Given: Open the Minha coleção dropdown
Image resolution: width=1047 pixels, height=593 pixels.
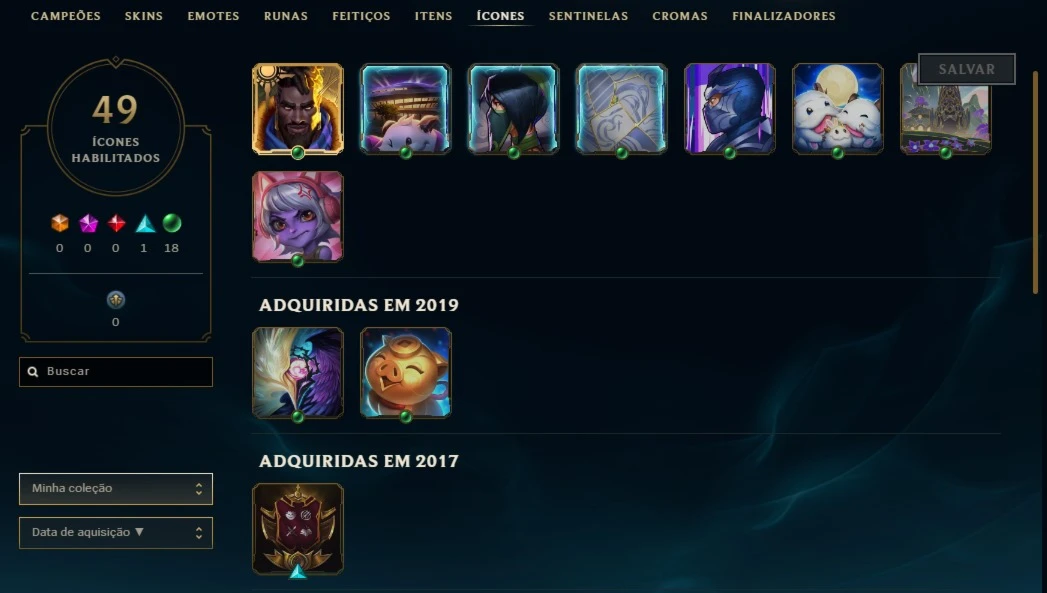Looking at the screenshot, I should tap(116, 489).
